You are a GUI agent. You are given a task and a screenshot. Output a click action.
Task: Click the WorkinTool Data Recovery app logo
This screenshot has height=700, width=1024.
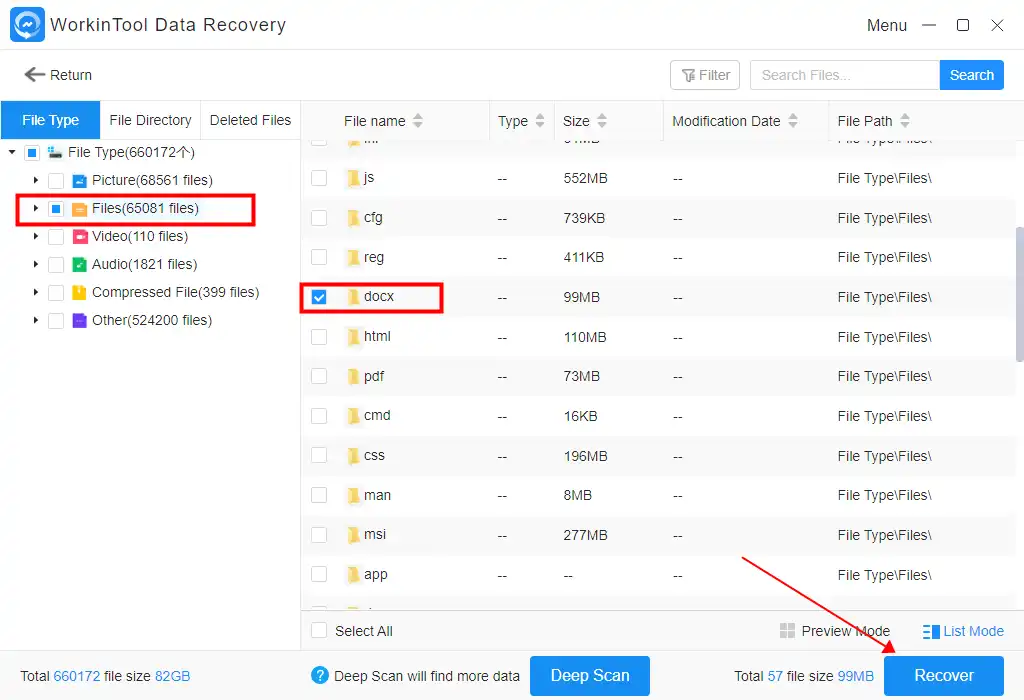27,25
